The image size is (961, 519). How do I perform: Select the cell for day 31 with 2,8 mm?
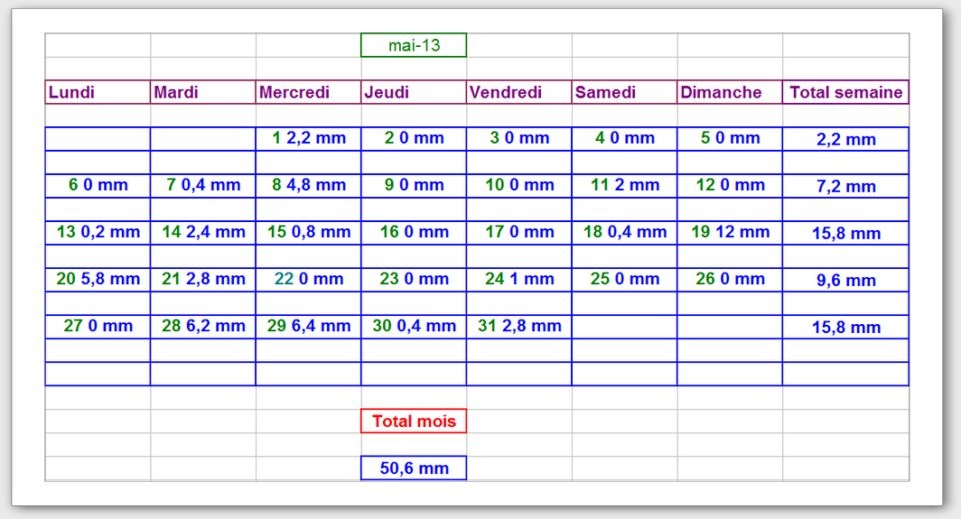tap(518, 326)
